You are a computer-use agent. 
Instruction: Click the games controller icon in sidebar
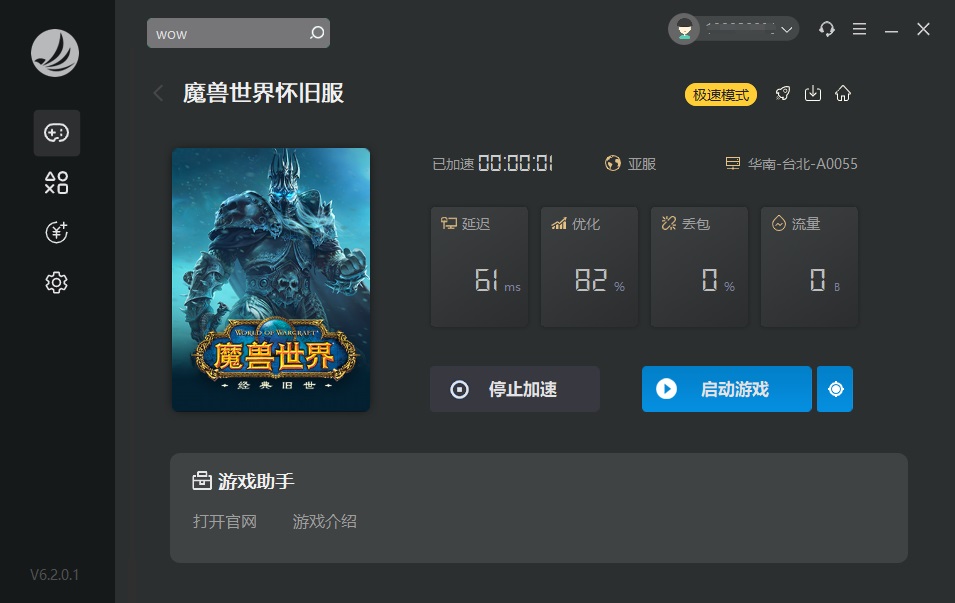57,133
